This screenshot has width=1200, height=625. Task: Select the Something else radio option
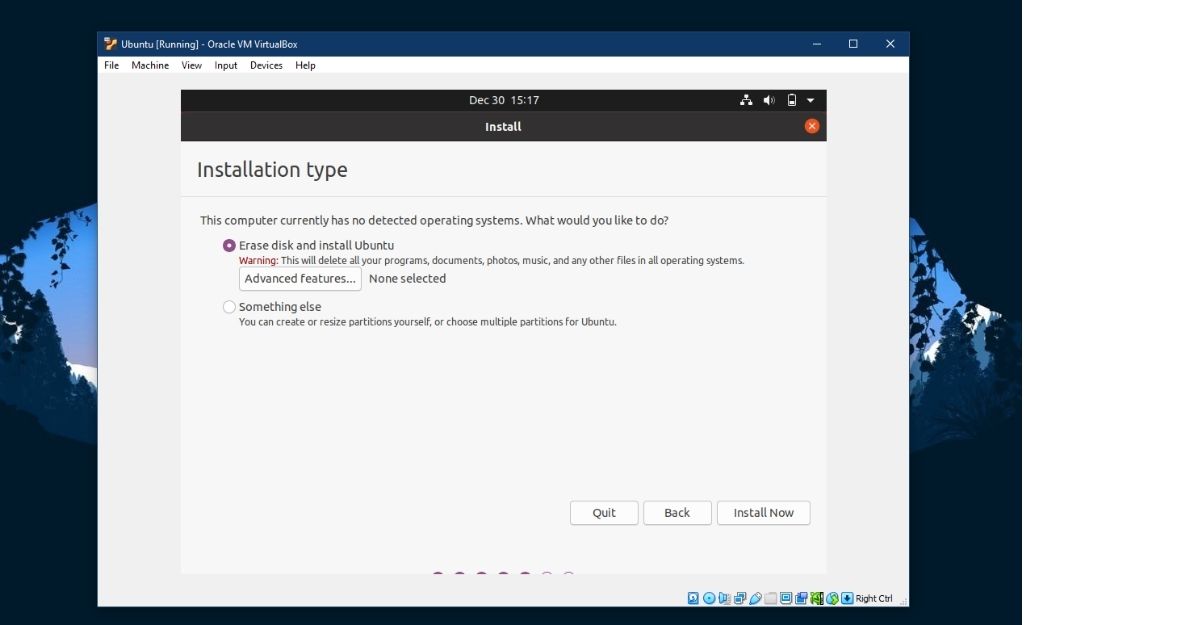[230, 307]
